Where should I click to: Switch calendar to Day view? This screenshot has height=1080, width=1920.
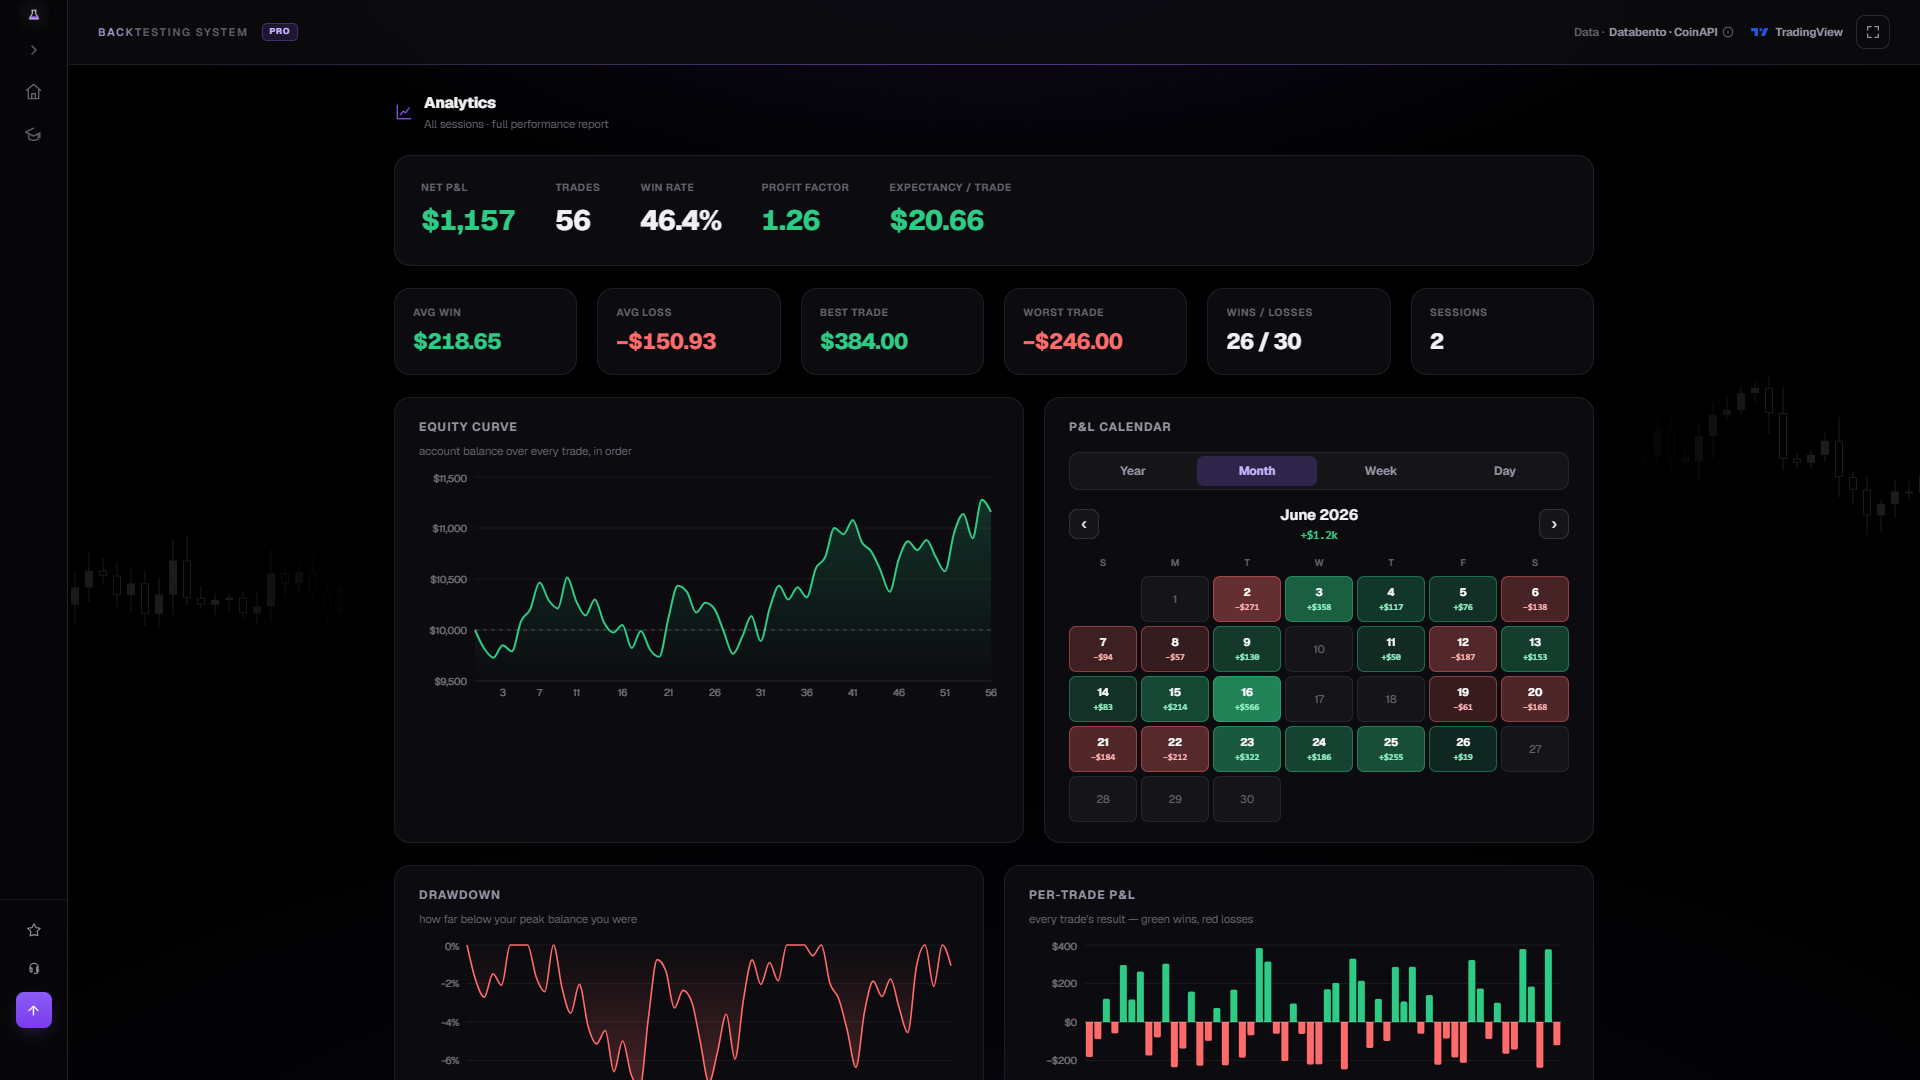(x=1505, y=471)
